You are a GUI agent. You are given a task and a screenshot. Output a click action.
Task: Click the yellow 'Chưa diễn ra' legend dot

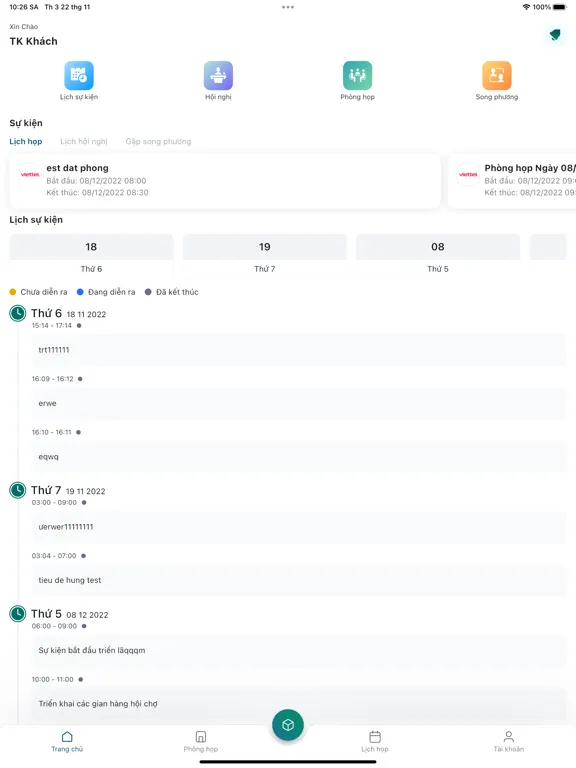click(x=13, y=292)
